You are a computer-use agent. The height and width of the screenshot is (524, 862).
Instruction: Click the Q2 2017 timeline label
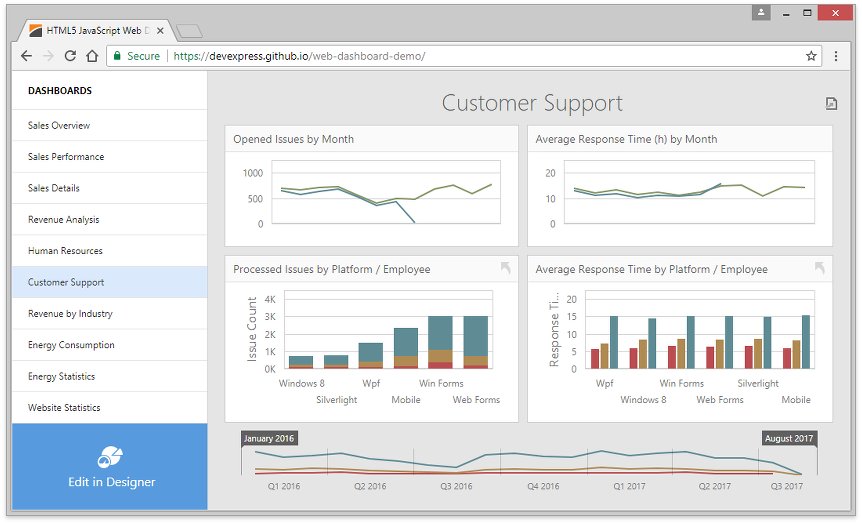click(x=715, y=486)
